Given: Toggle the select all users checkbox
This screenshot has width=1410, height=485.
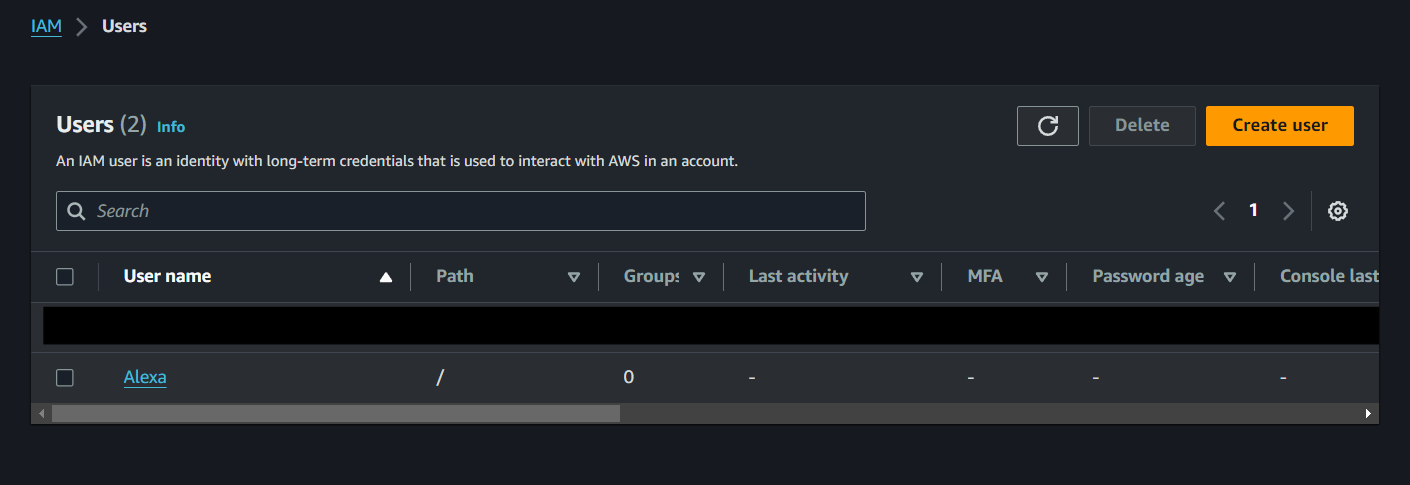Looking at the screenshot, I should (65, 277).
